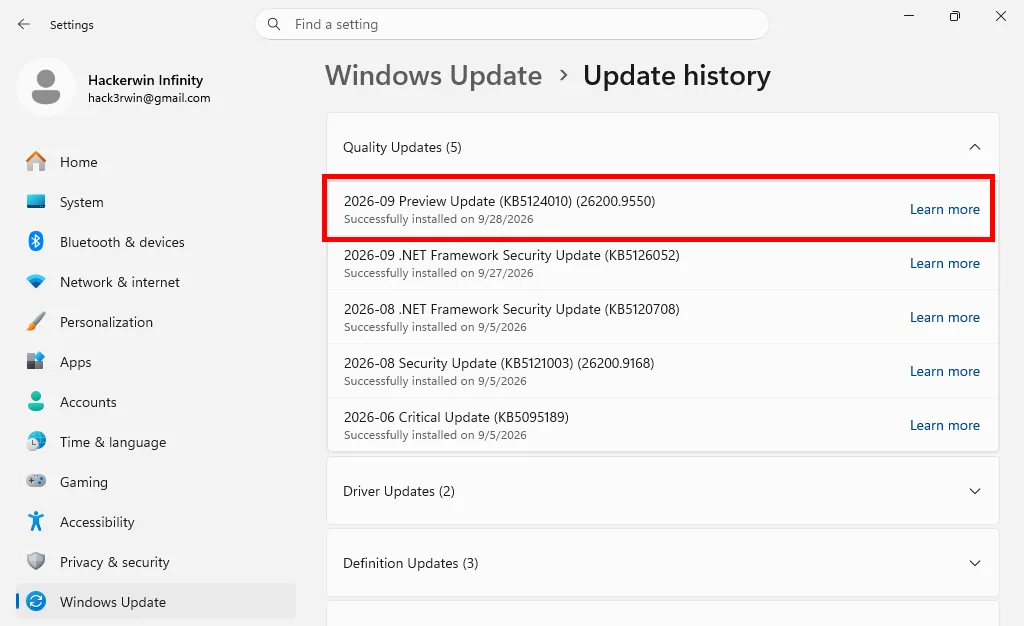Click the Quality Updates (5) heading

click(x=402, y=148)
